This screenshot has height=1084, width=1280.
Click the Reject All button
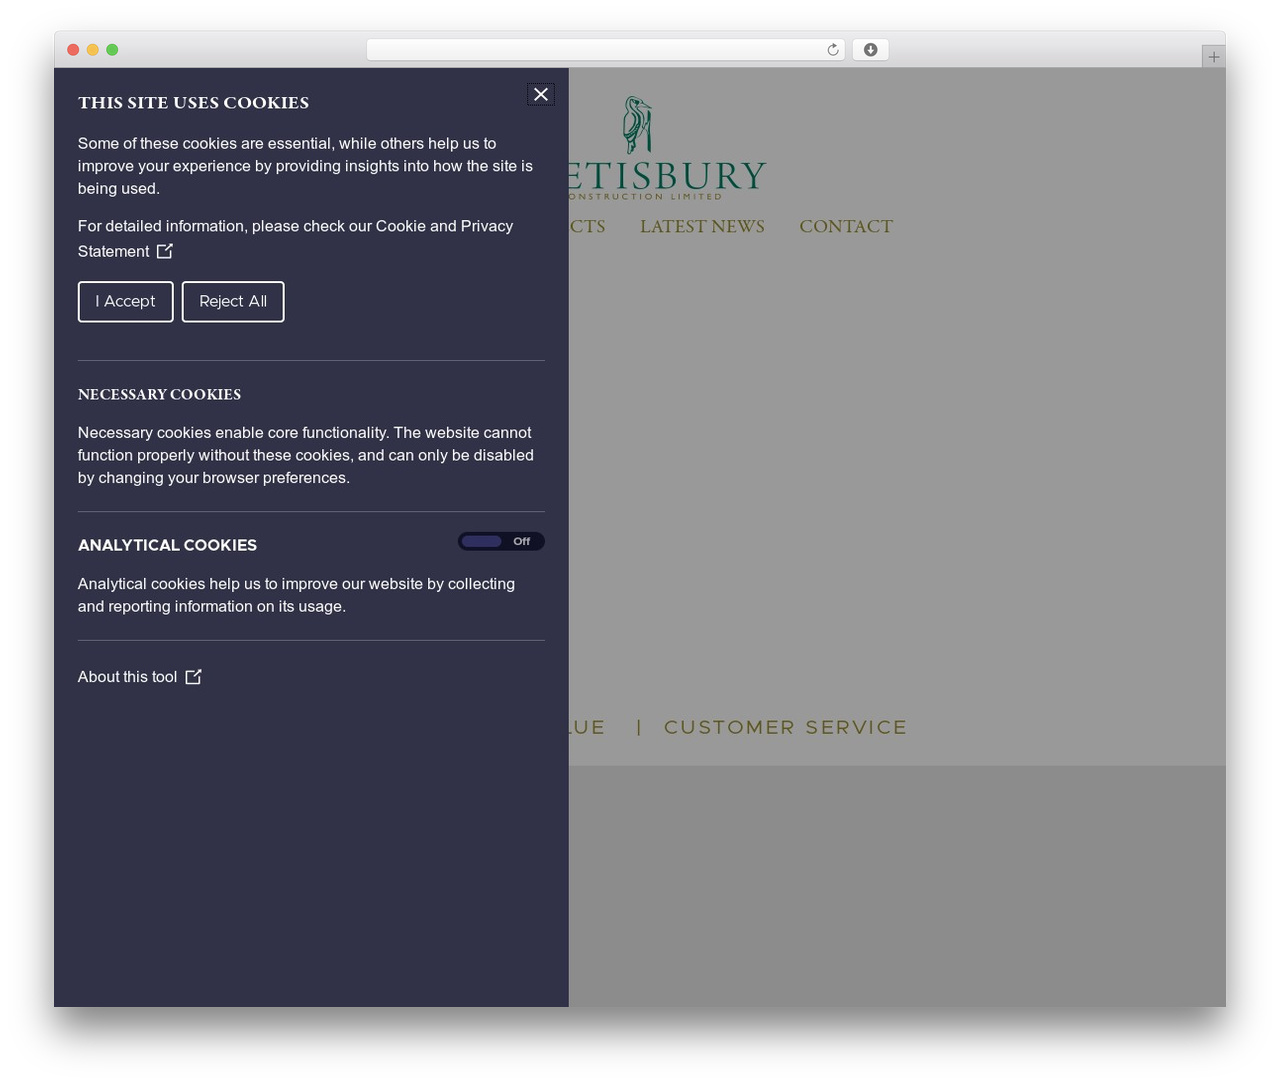(x=233, y=302)
